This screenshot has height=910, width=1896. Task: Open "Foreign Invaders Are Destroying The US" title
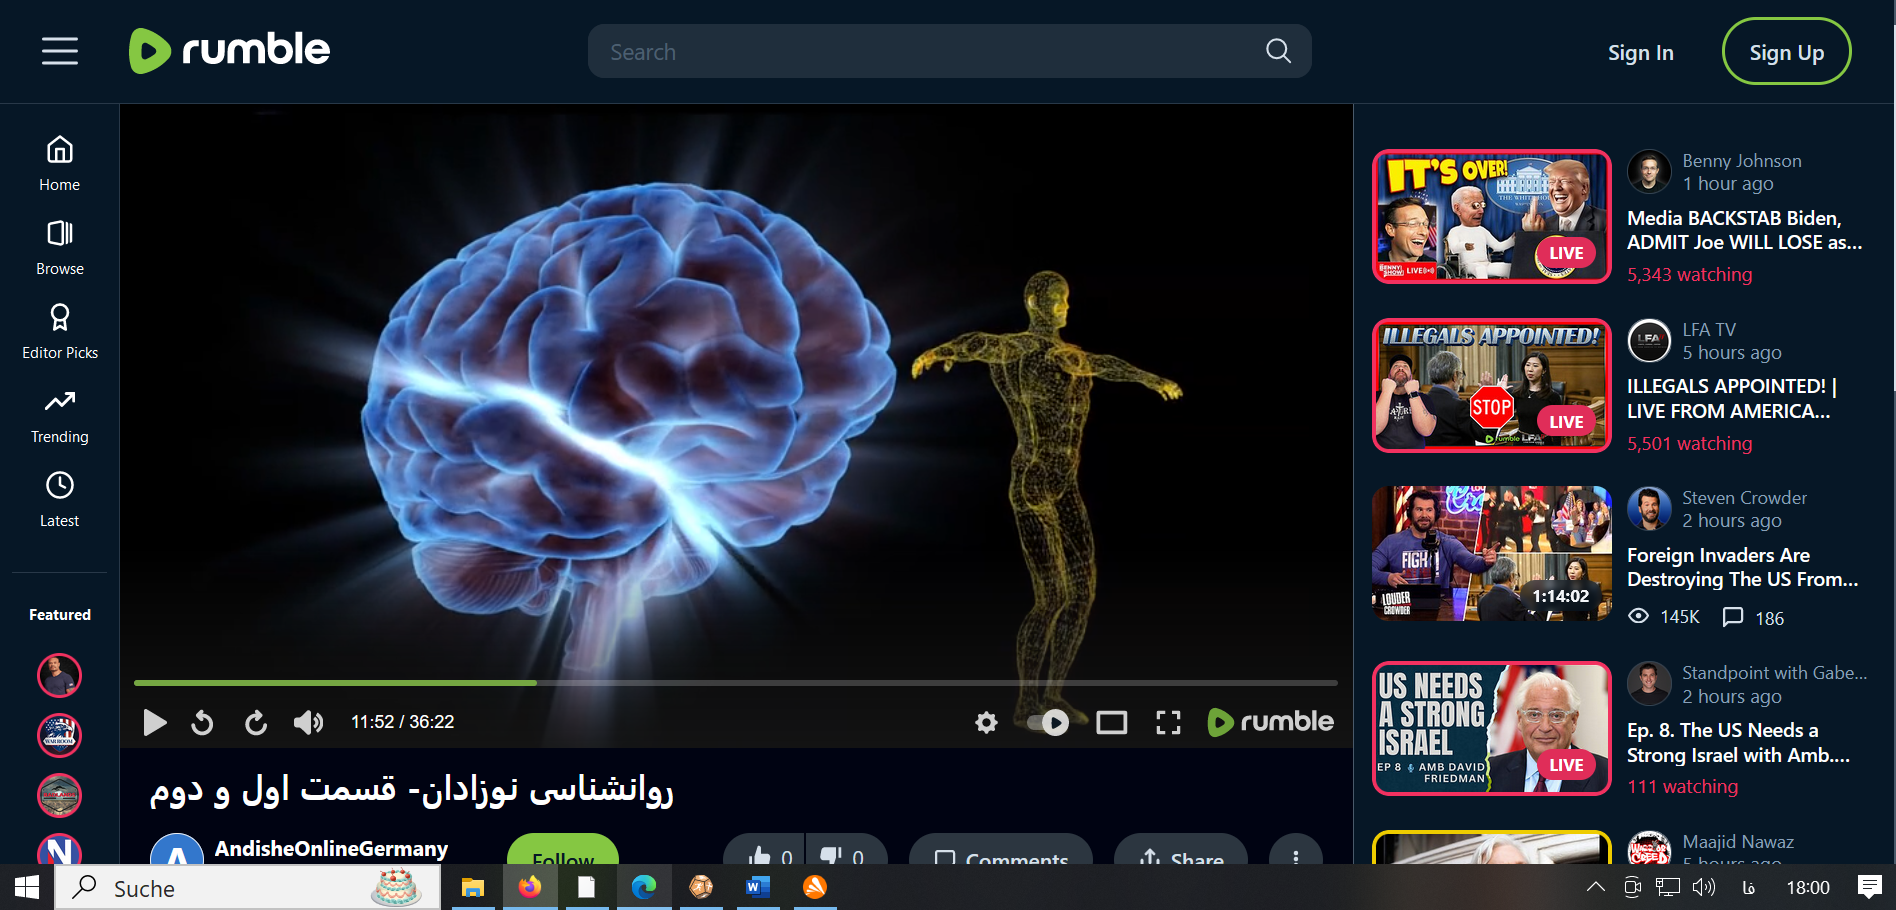coord(1742,567)
